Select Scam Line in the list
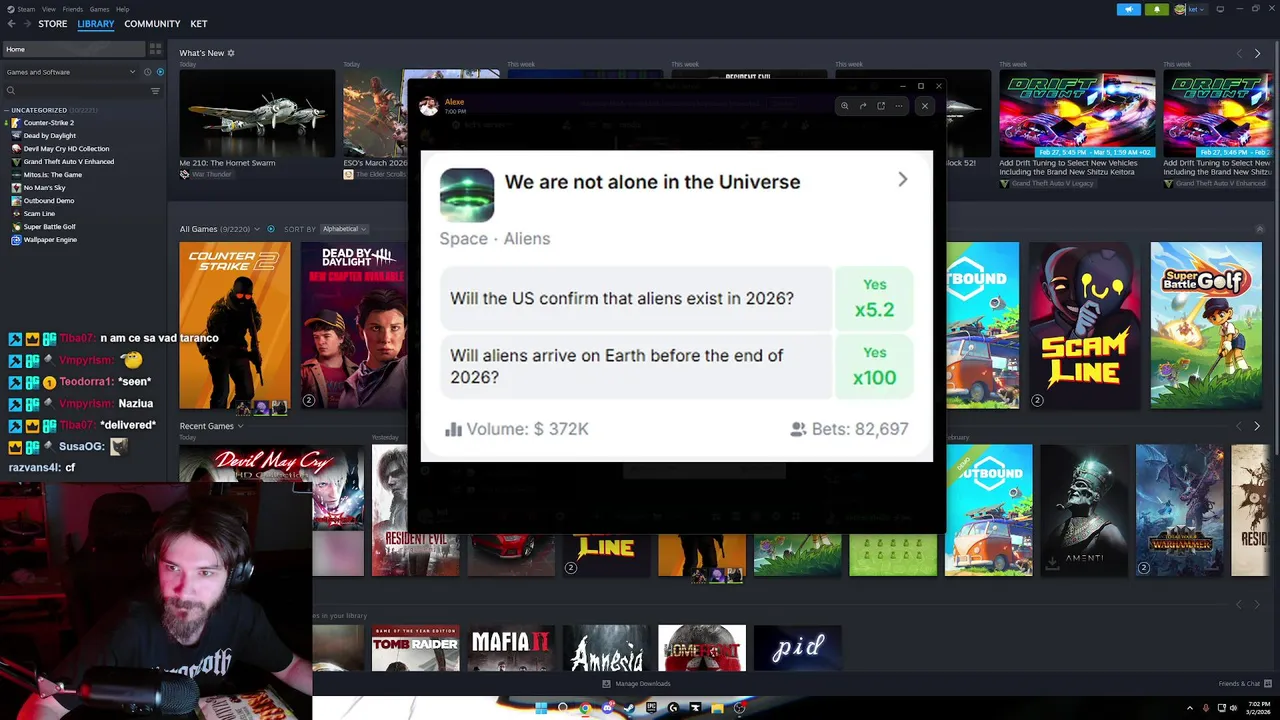 (39, 214)
